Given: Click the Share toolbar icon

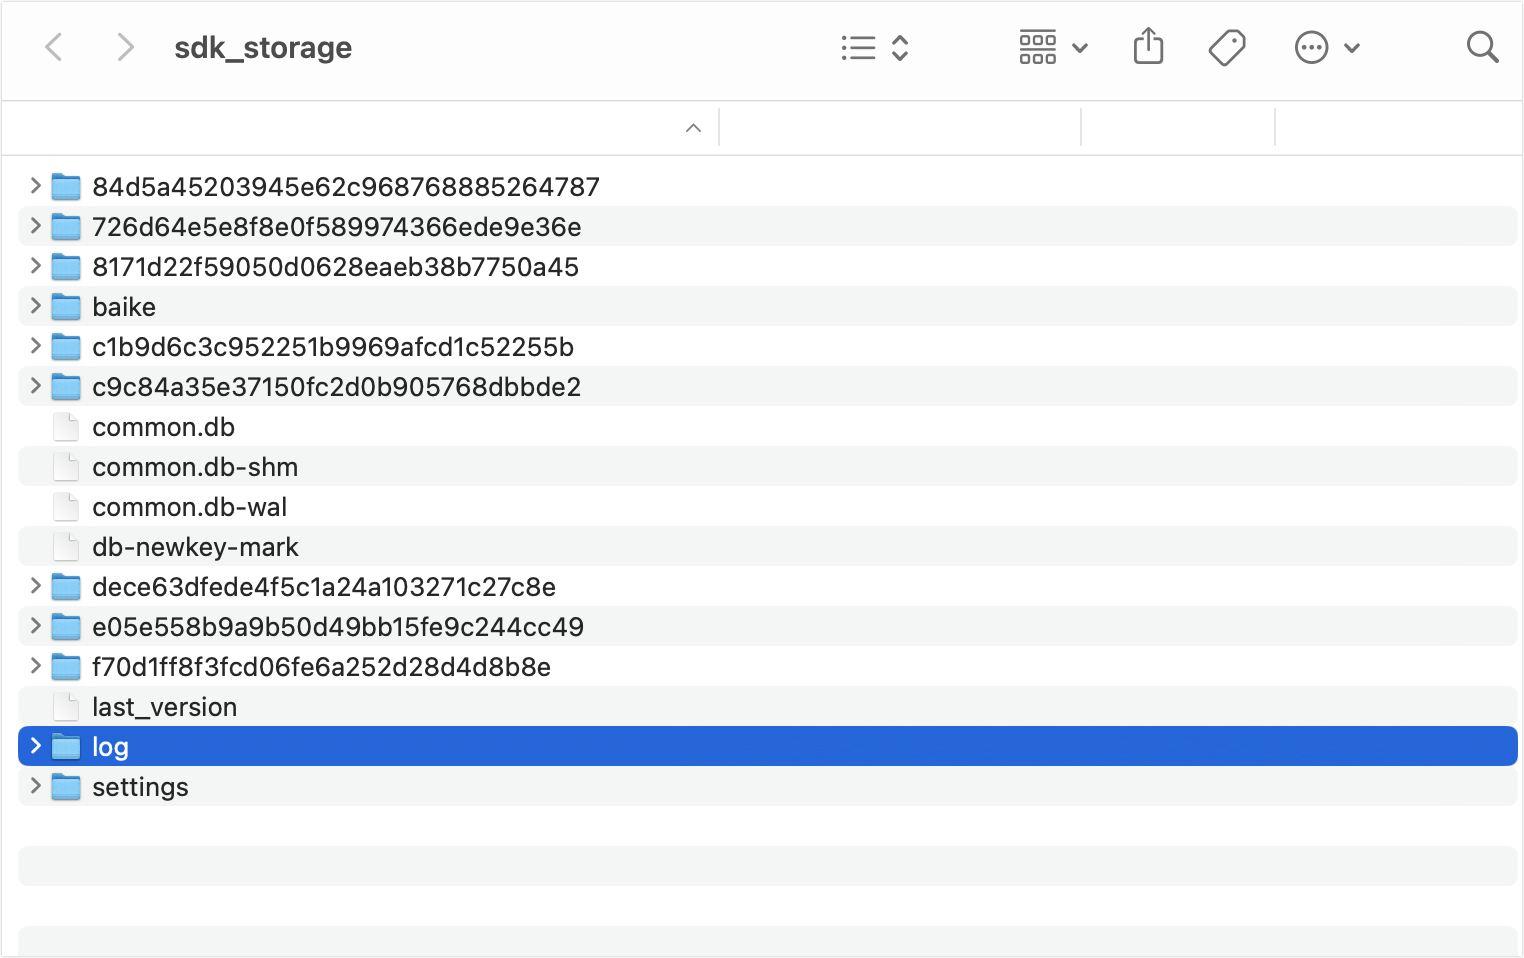Looking at the screenshot, I should click(x=1148, y=47).
